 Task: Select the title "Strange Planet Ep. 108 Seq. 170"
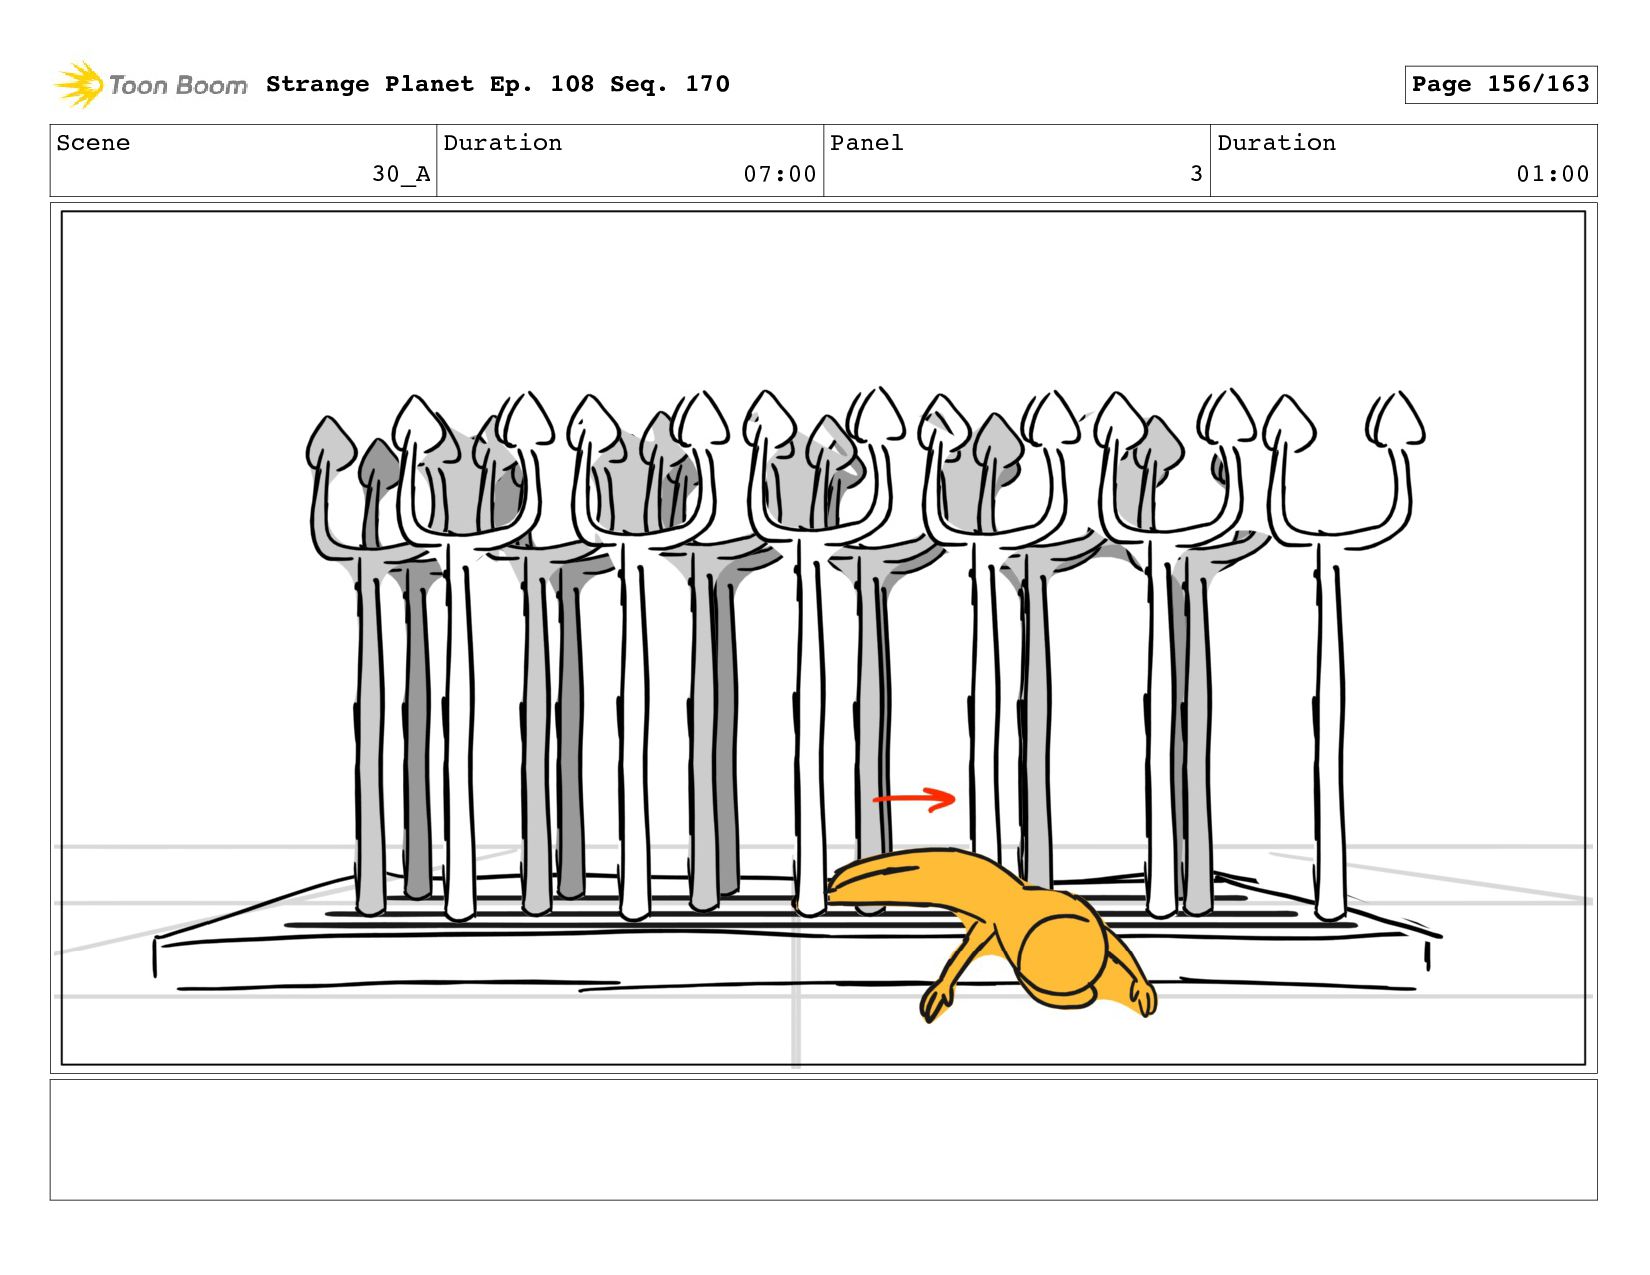click(498, 84)
